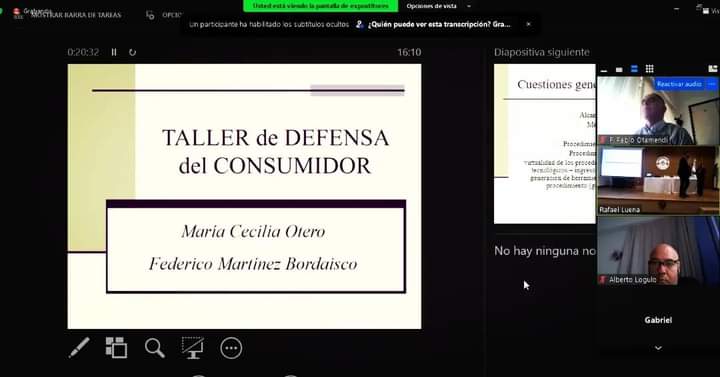720x377 pixels.
Task: Expand more participants with the down chevron
Action: coord(658,348)
